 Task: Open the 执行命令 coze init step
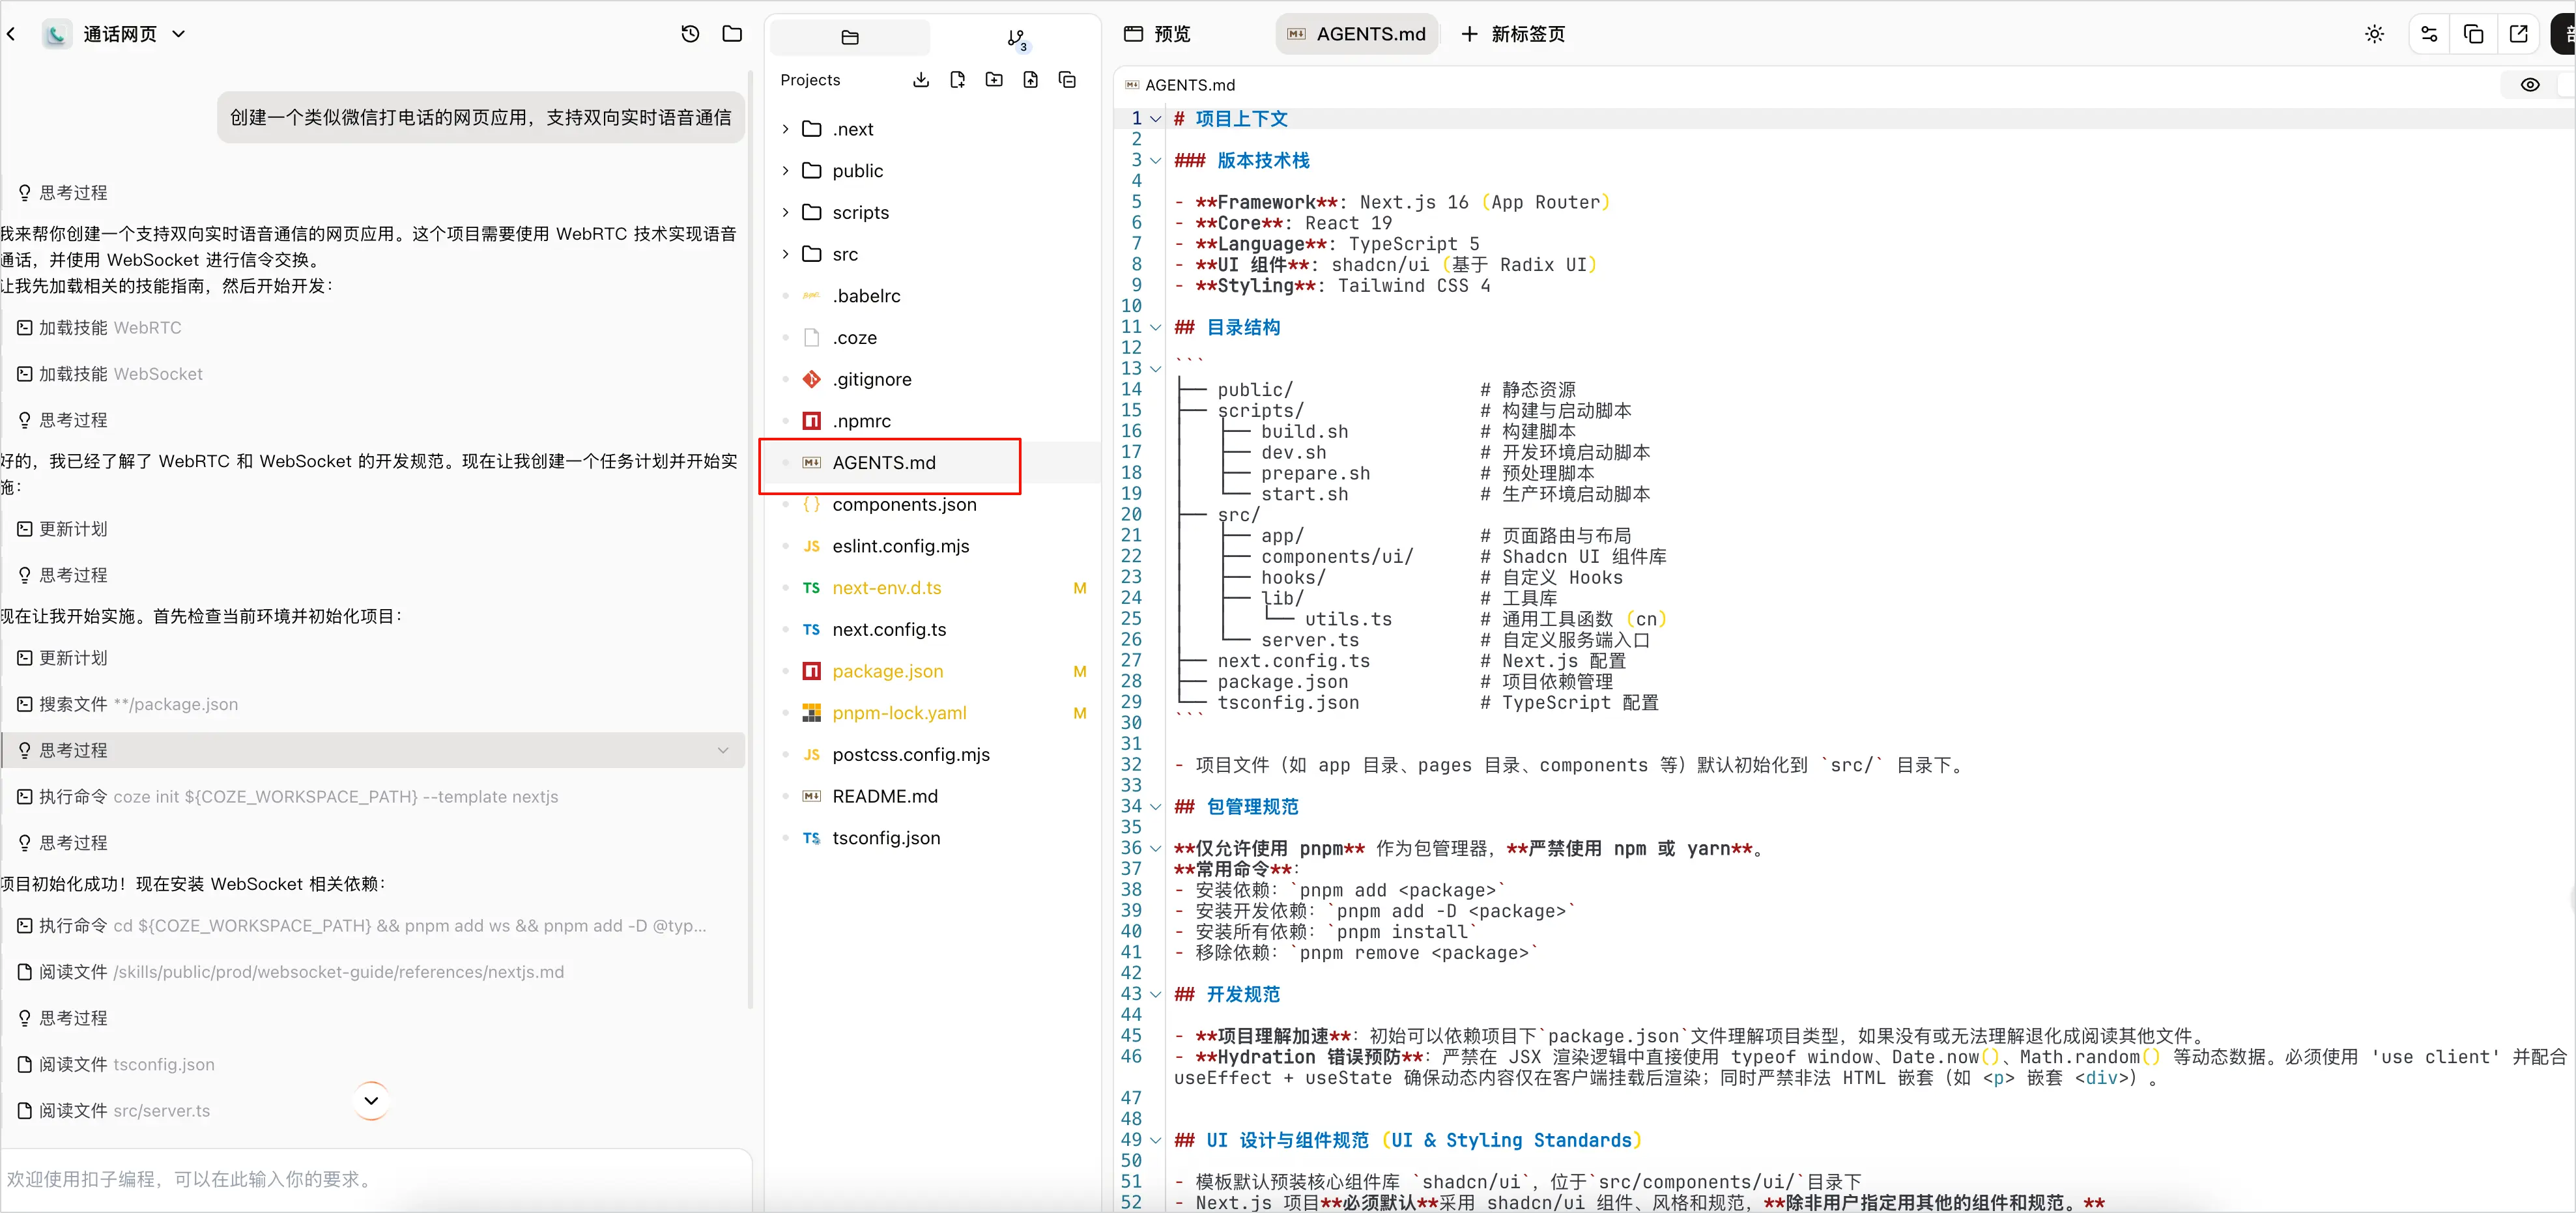tap(288, 797)
